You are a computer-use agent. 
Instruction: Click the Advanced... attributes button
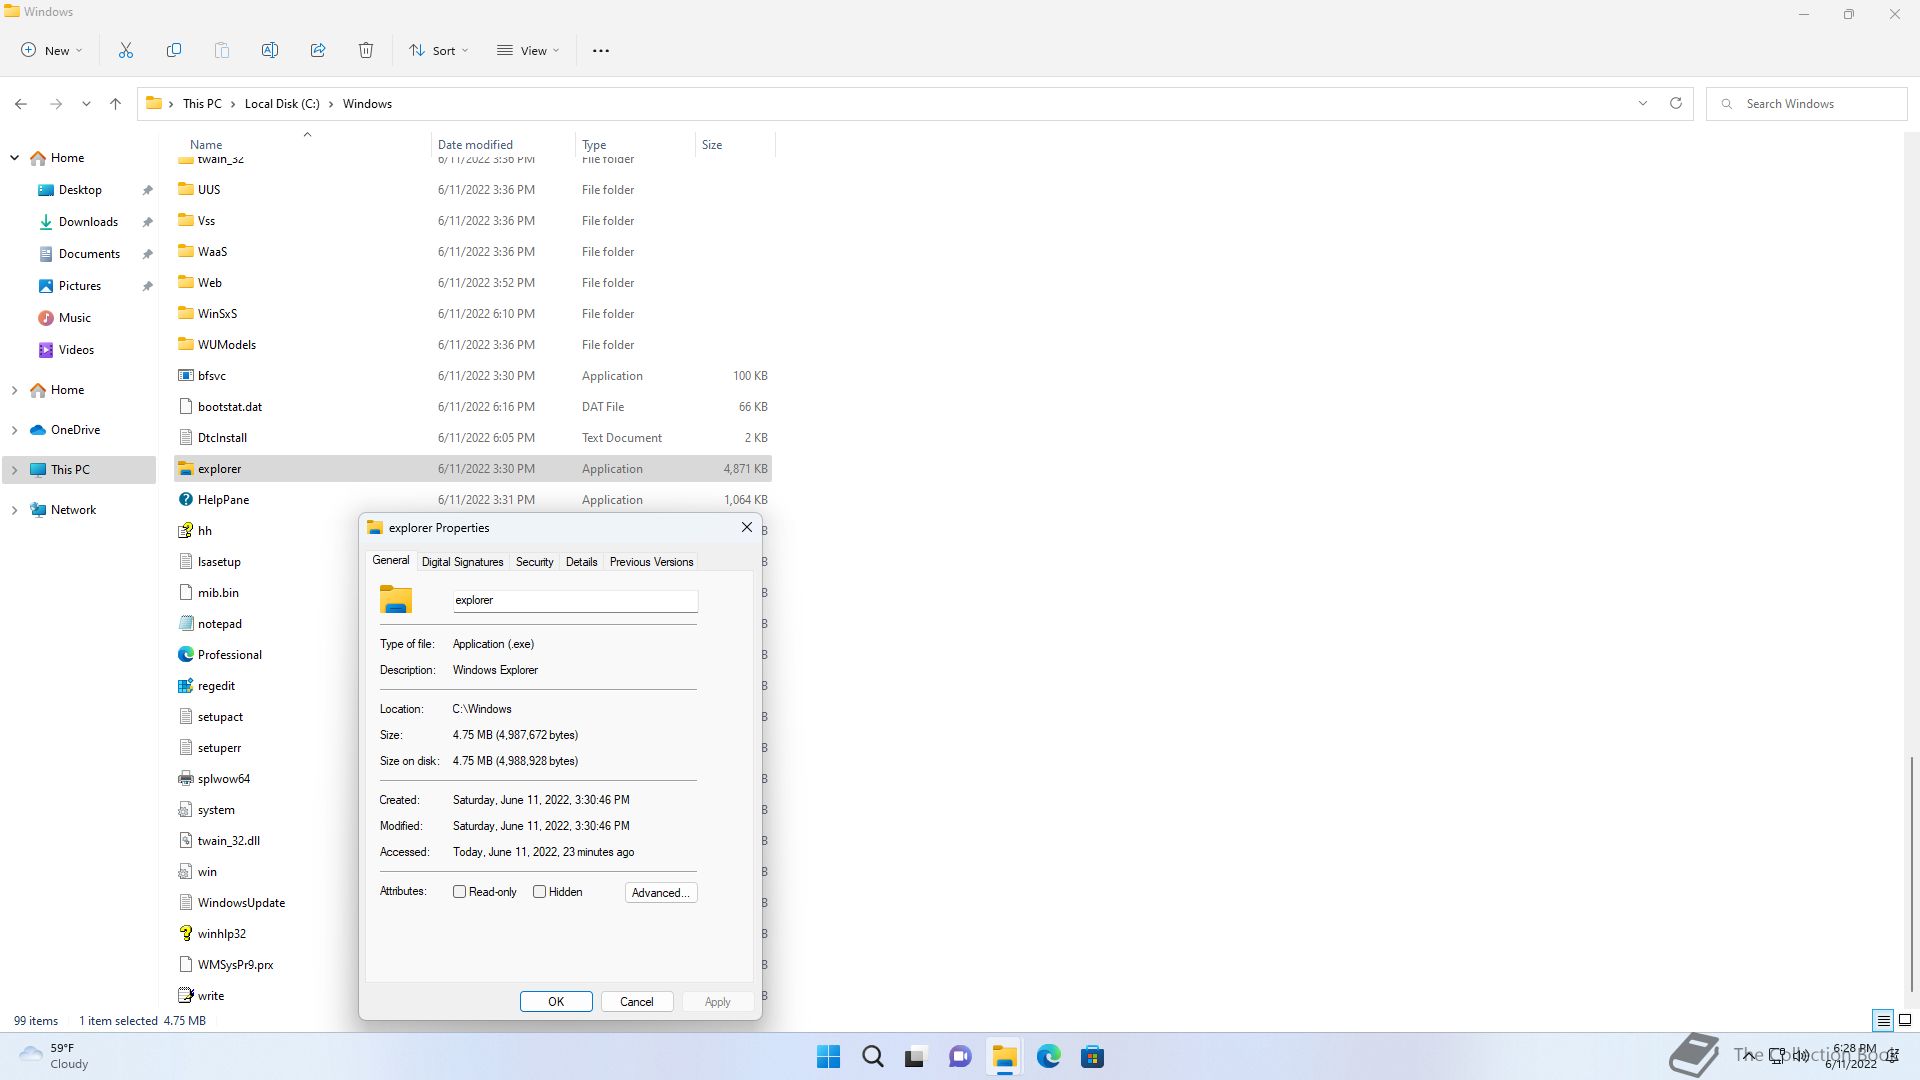[x=661, y=893]
